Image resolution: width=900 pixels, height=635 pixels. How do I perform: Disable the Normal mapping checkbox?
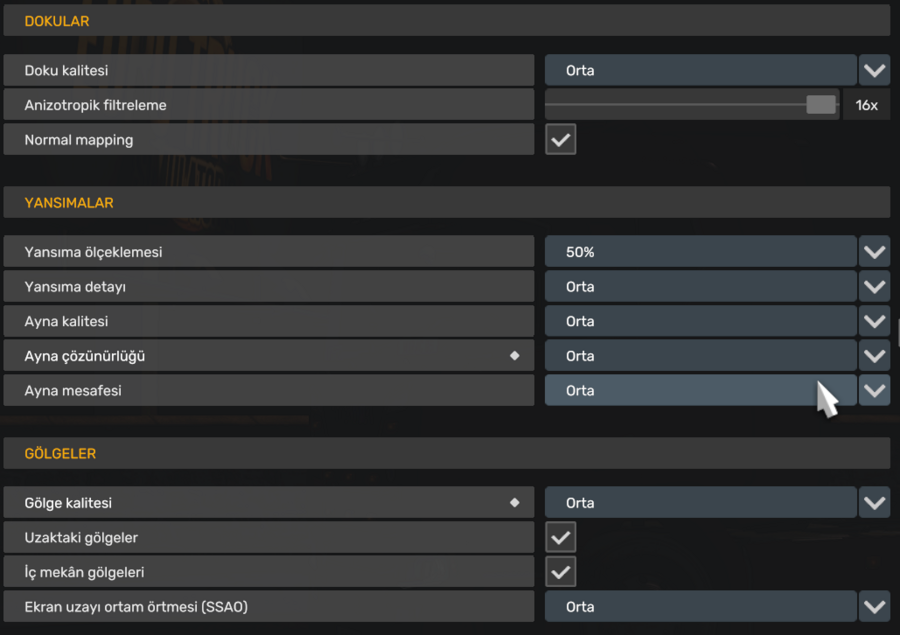click(561, 140)
